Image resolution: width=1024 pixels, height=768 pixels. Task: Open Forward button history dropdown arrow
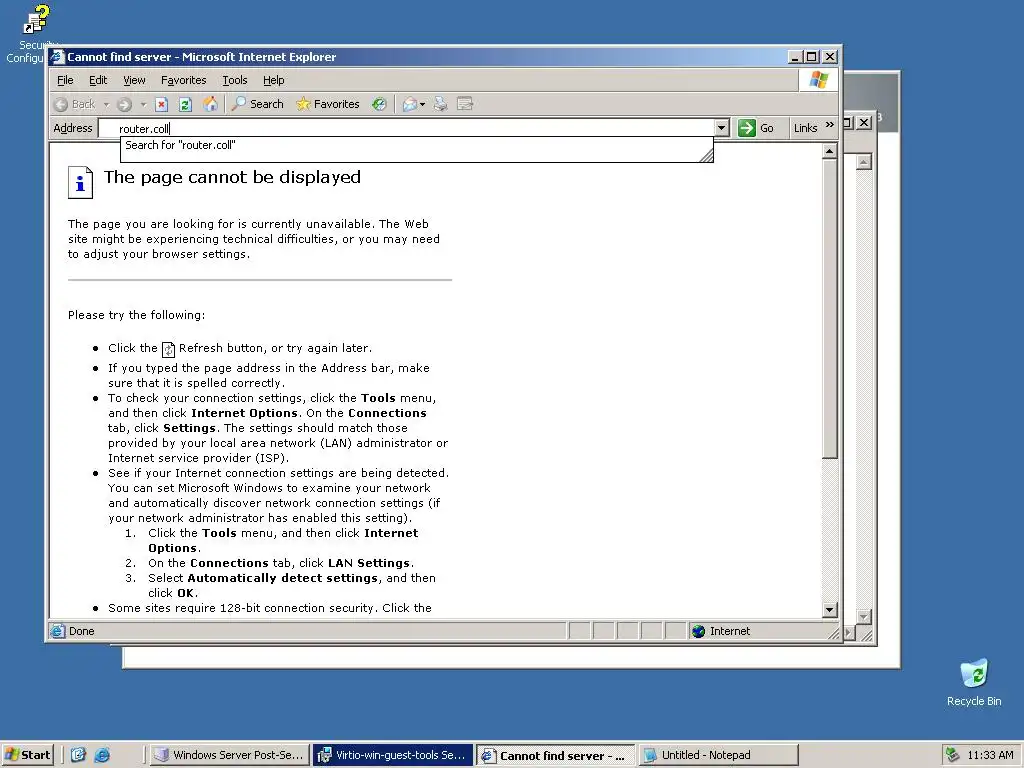tap(143, 104)
